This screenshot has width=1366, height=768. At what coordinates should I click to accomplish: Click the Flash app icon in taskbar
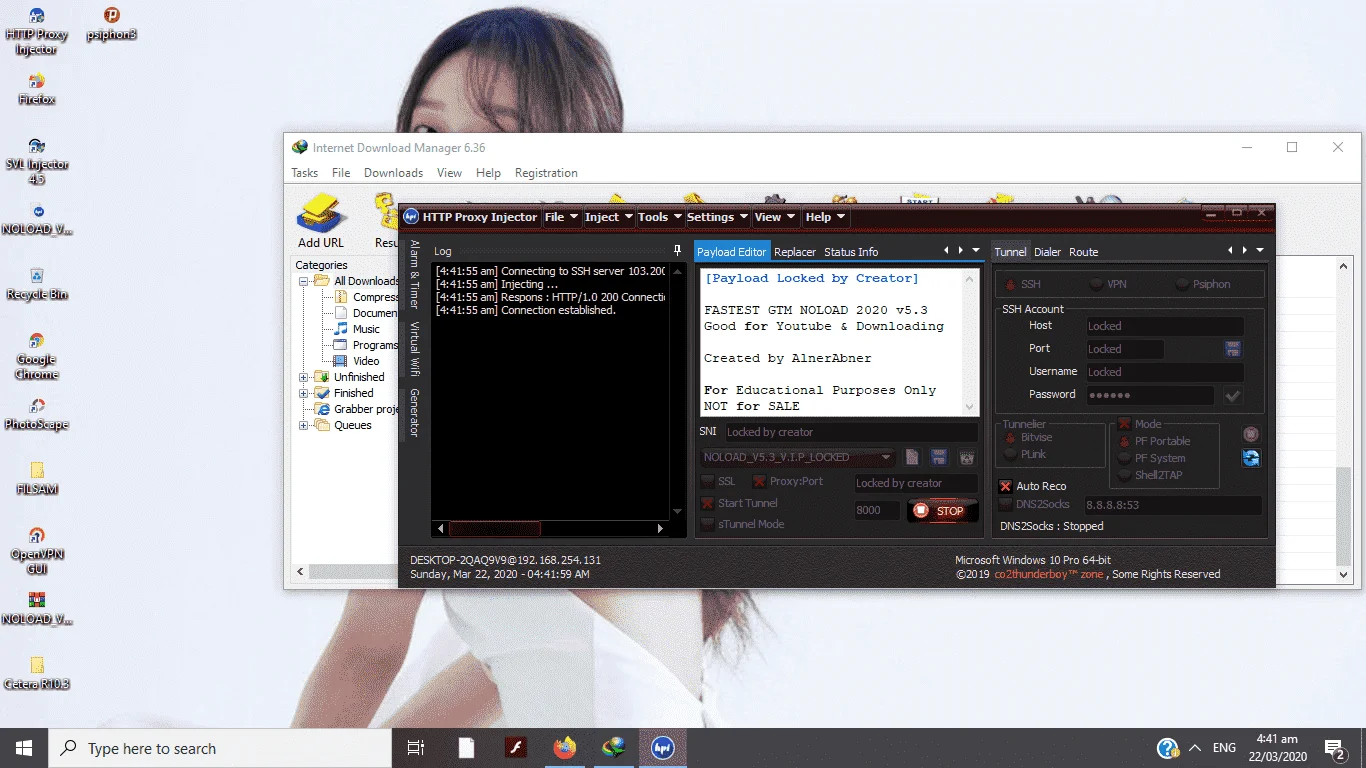(515, 747)
